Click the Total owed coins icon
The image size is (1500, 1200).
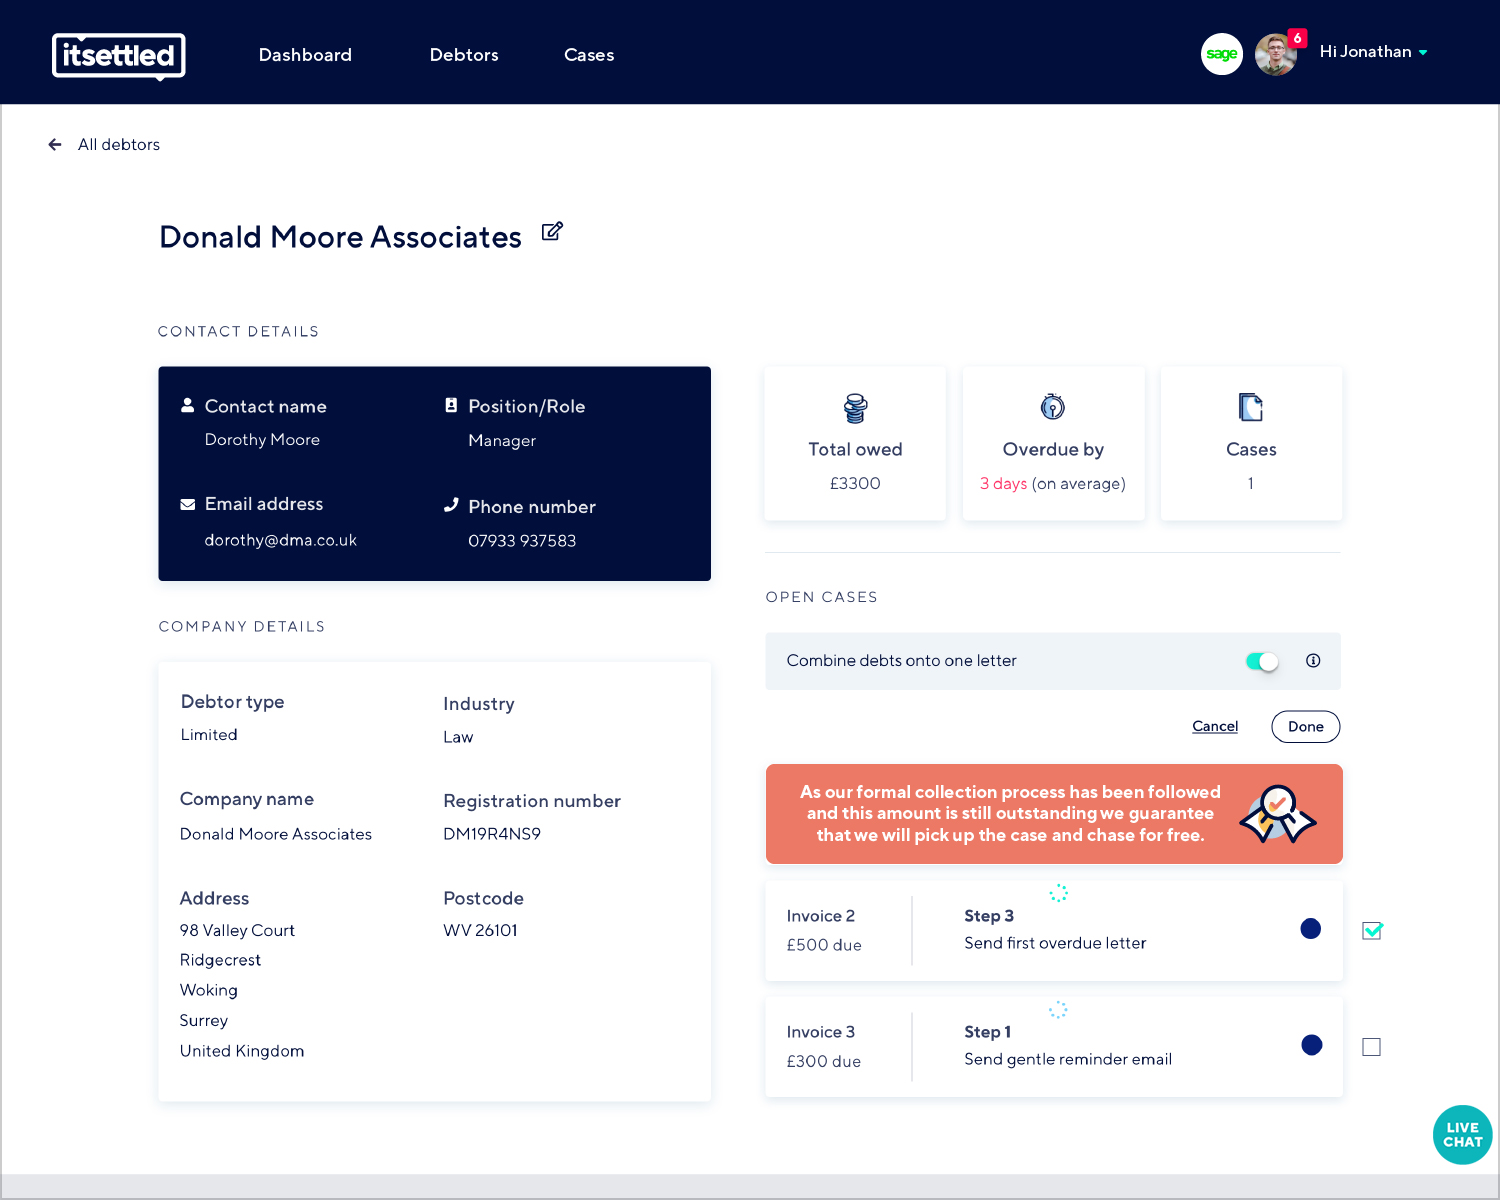pos(855,408)
